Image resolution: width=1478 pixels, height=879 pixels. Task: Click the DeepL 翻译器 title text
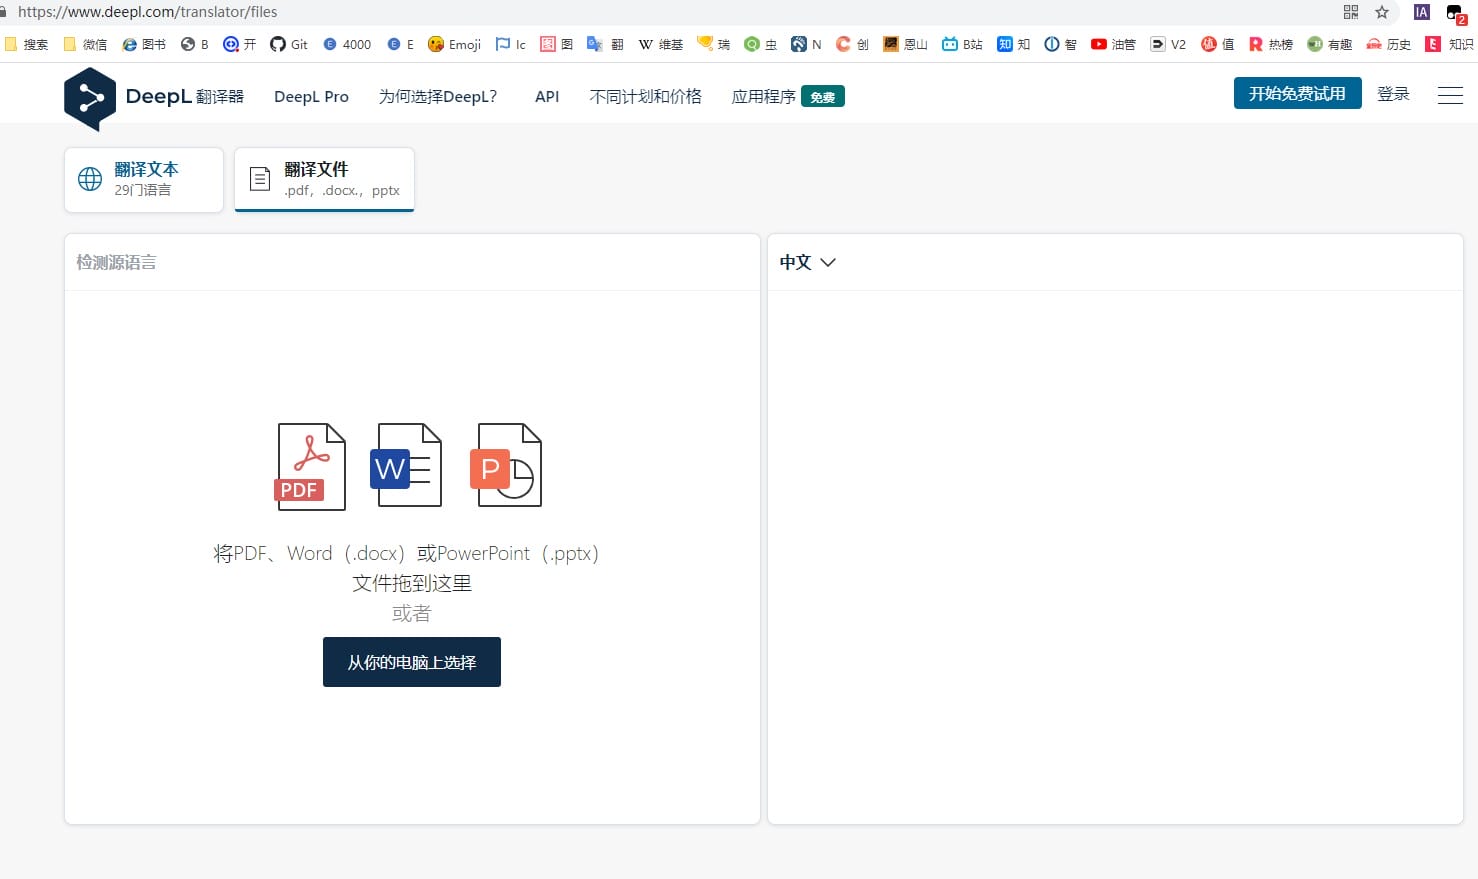[185, 96]
